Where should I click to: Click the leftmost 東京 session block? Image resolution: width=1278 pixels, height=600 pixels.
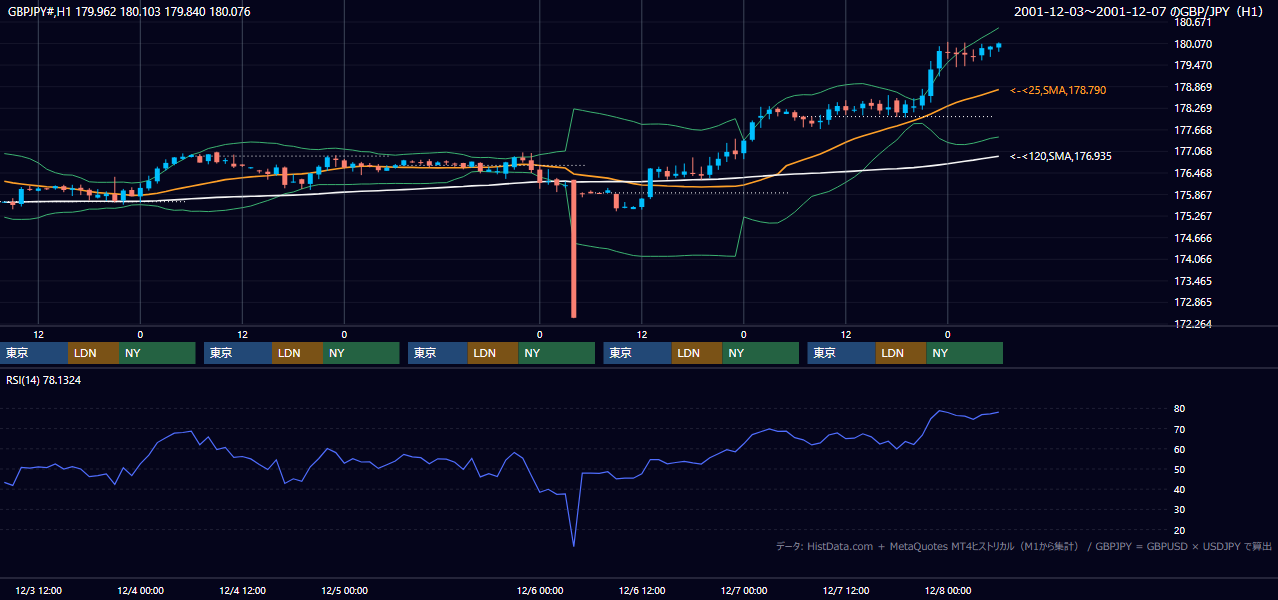(34, 353)
